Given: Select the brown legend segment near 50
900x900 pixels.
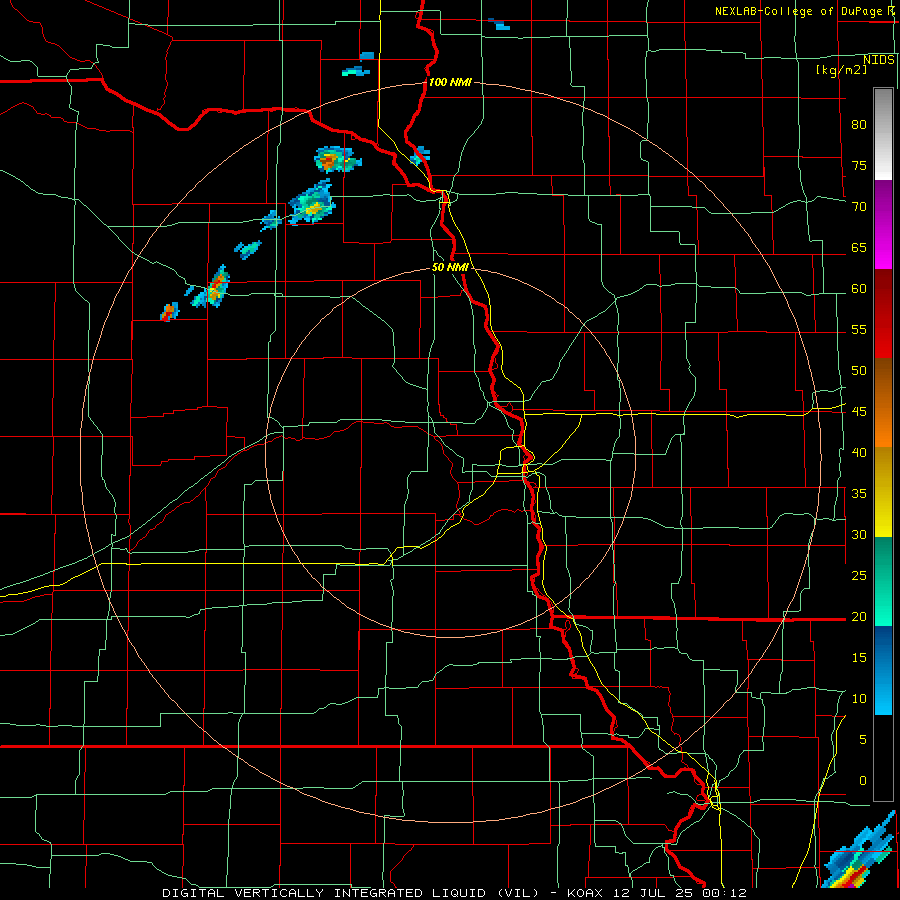Looking at the screenshot, I should (x=883, y=381).
